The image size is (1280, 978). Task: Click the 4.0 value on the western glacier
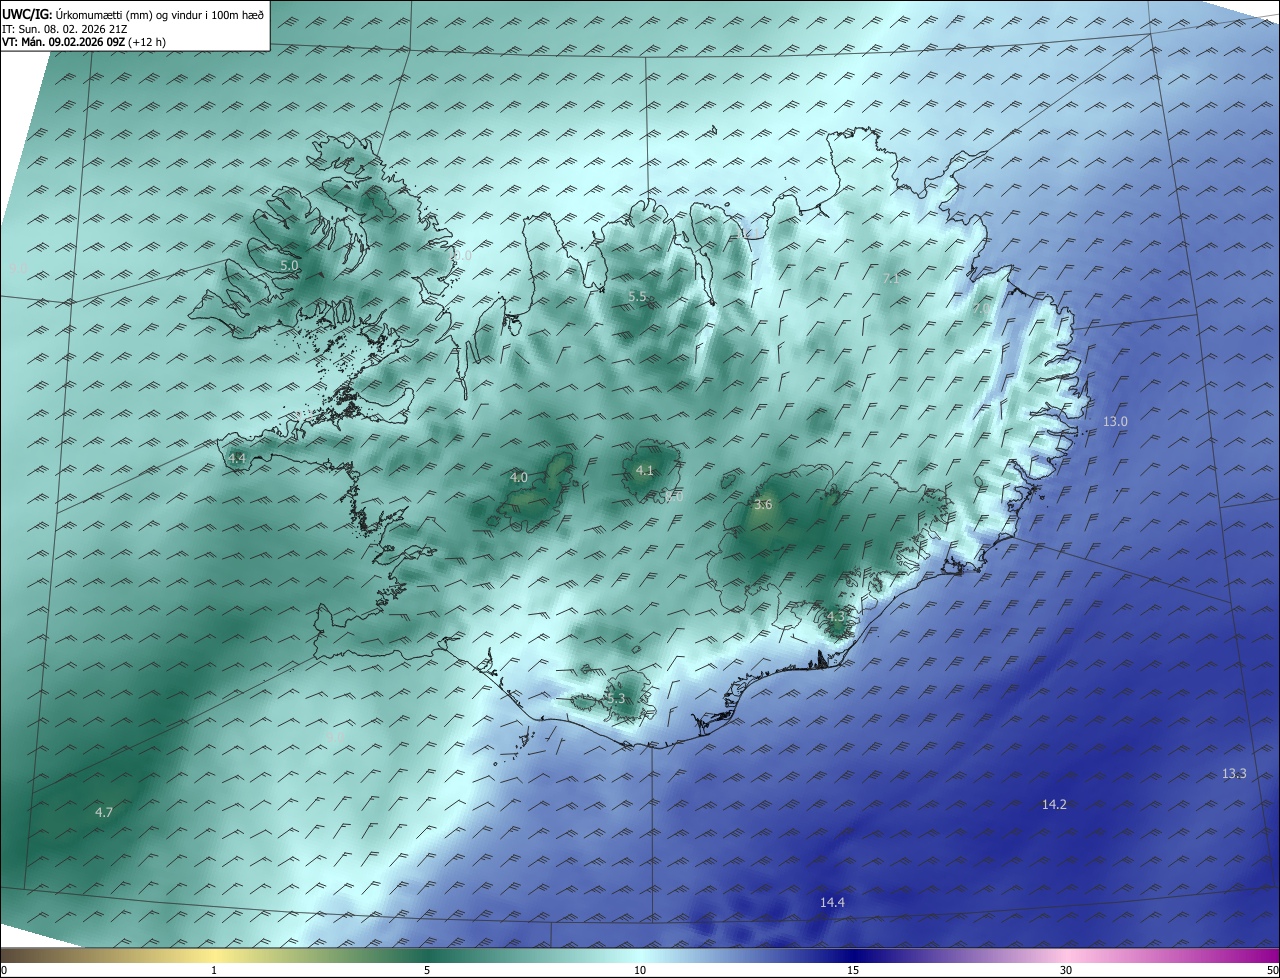click(x=518, y=478)
